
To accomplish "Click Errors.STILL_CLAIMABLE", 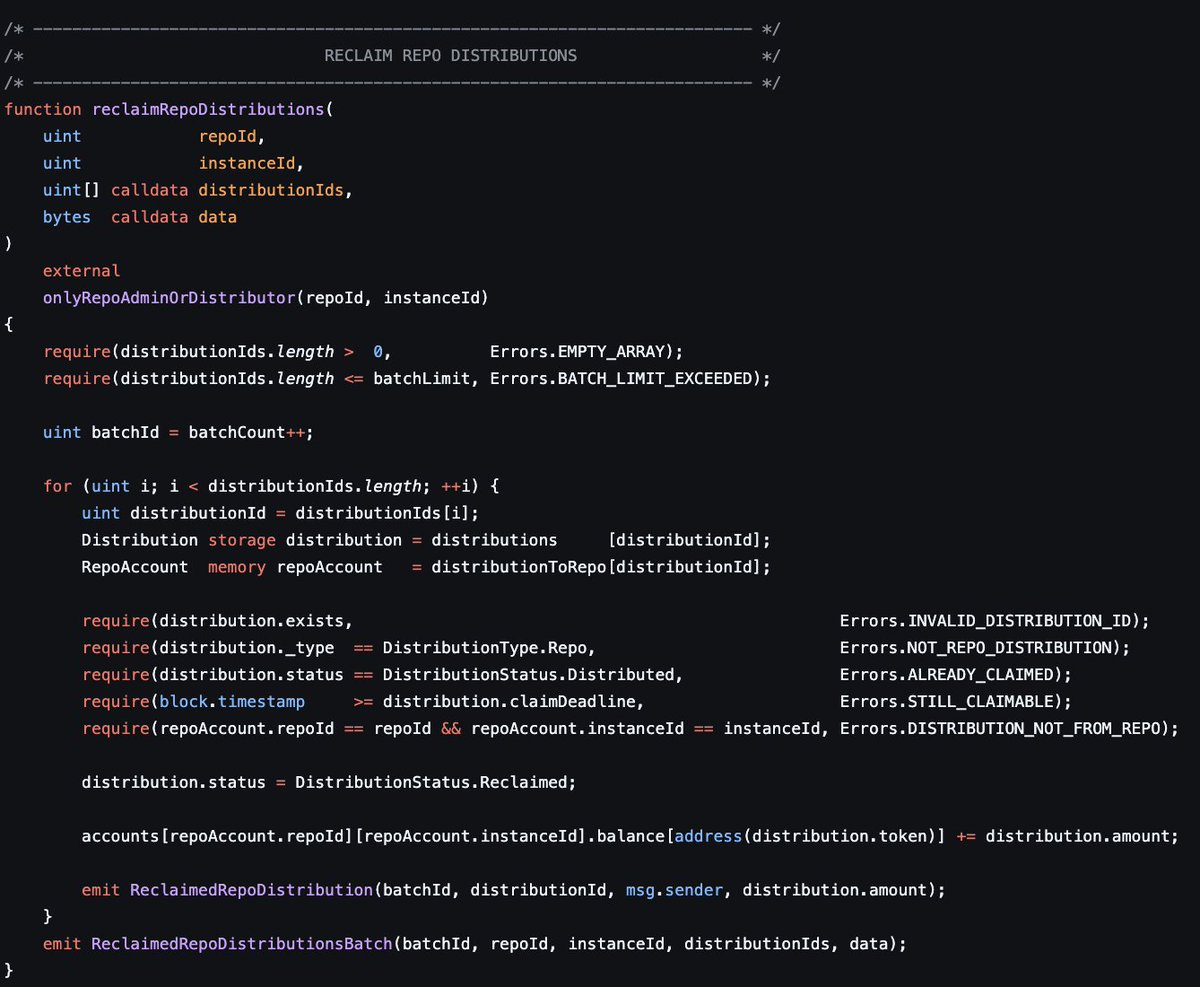I will tap(947, 703).
